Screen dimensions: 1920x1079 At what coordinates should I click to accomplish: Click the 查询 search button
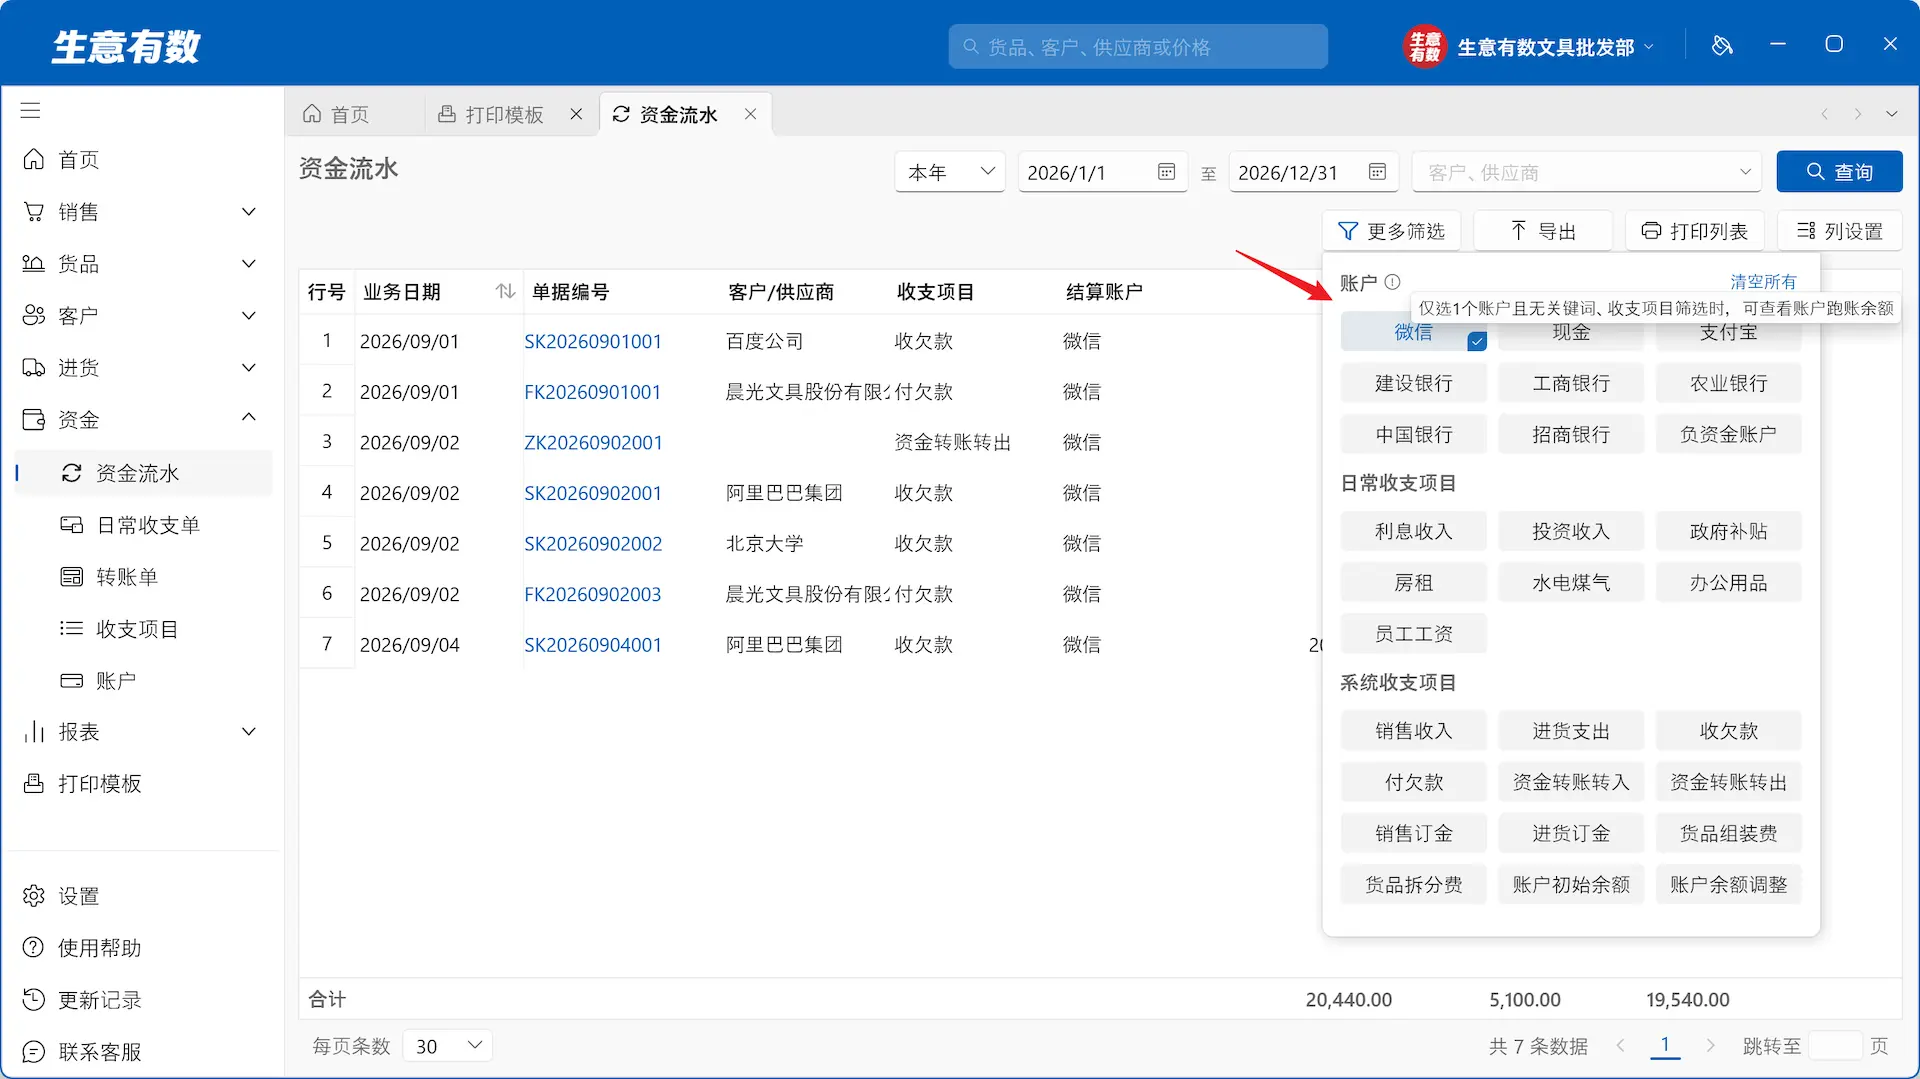pos(1839,172)
